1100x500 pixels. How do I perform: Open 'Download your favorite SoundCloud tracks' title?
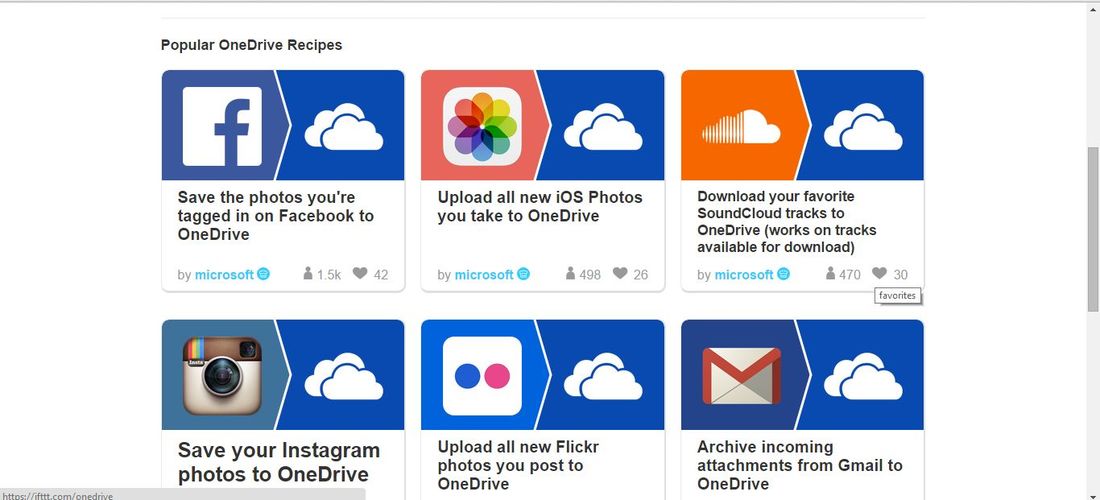click(x=786, y=222)
